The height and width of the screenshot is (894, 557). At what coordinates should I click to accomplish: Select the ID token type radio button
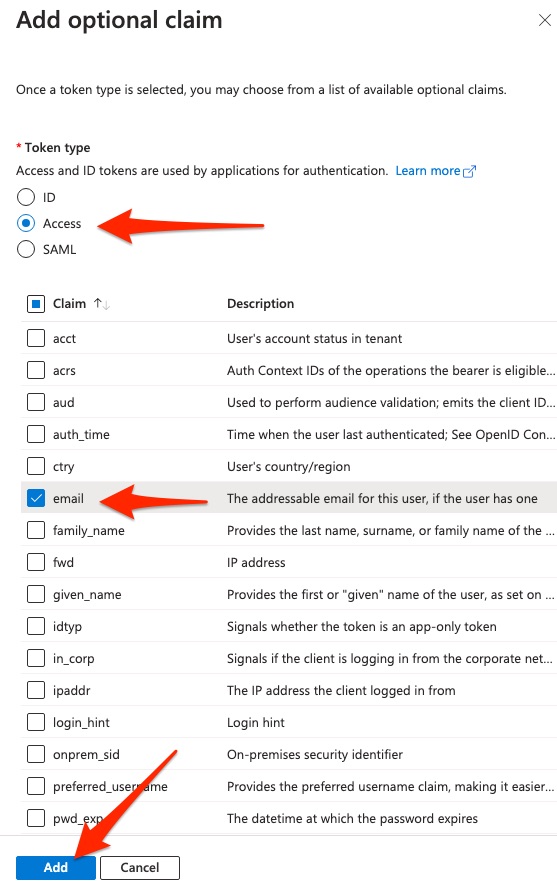point(26,197)
